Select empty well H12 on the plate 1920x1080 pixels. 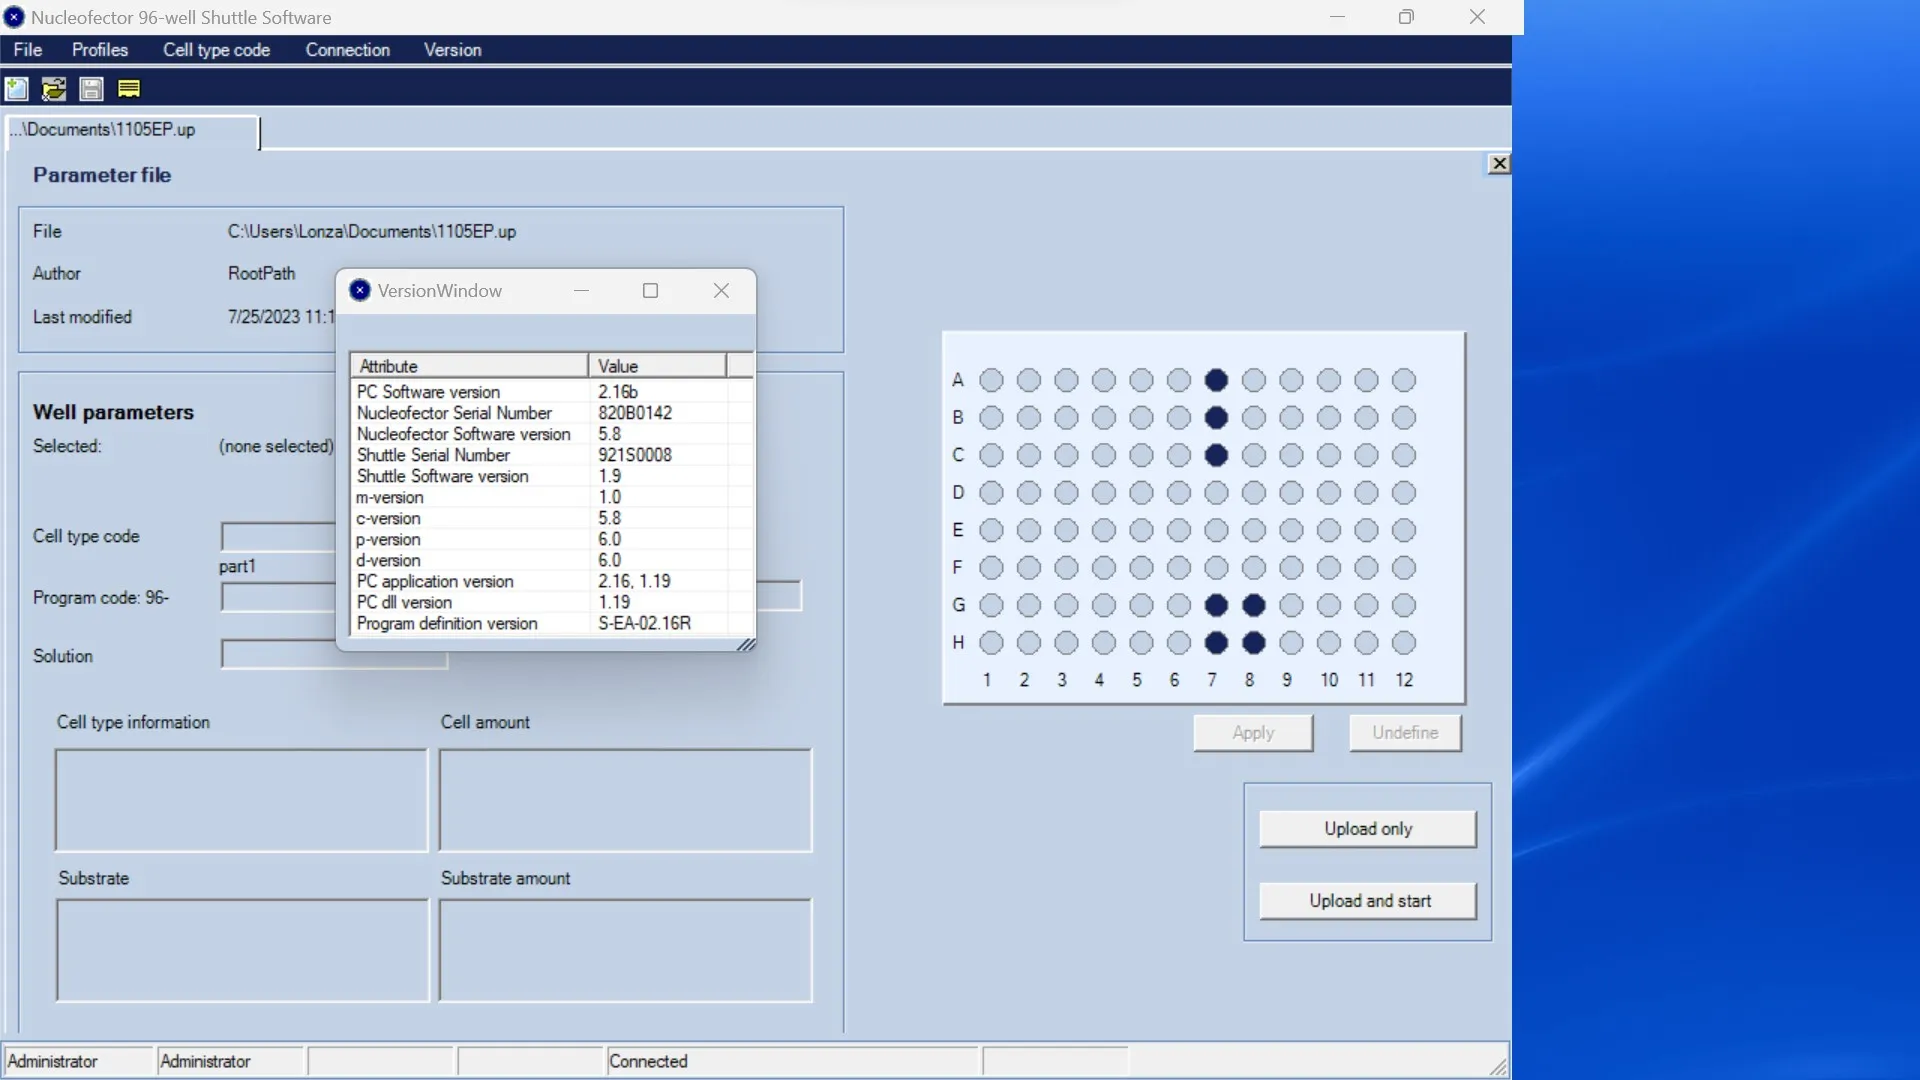tap(1404, 643)
